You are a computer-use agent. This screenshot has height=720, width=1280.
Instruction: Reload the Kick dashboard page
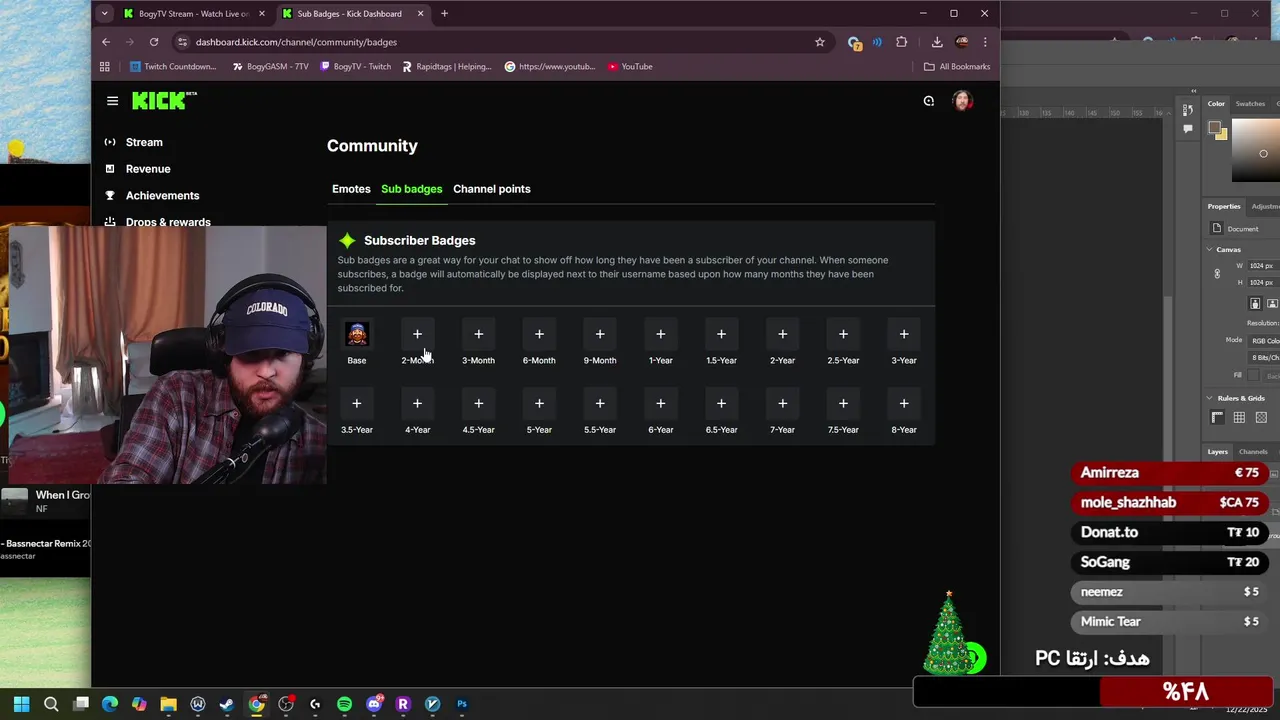pos(154,42)
